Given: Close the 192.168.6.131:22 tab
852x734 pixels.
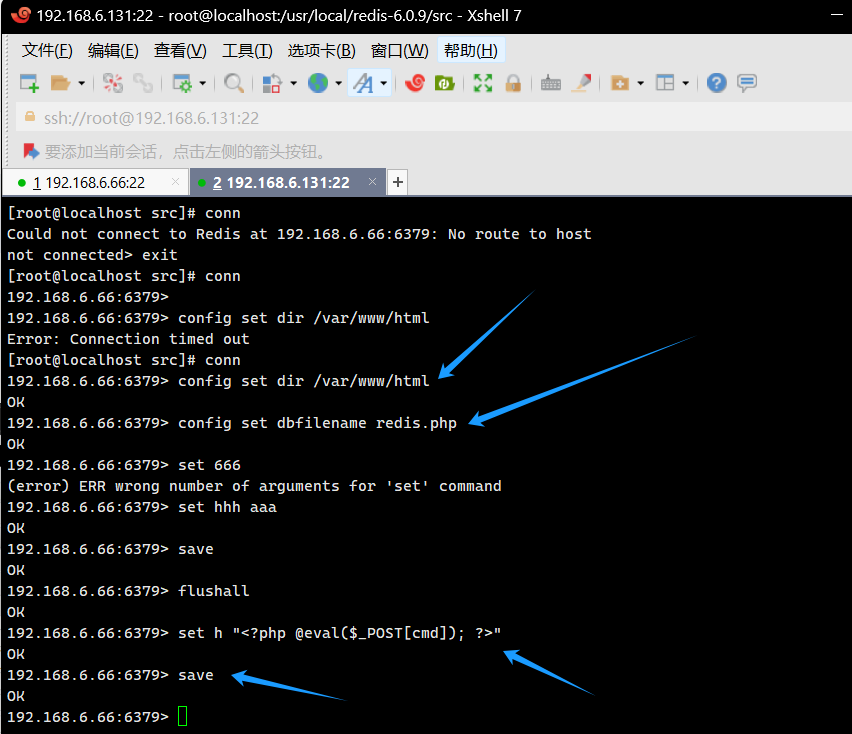Looking at the screenshot, I should point(372,182).
